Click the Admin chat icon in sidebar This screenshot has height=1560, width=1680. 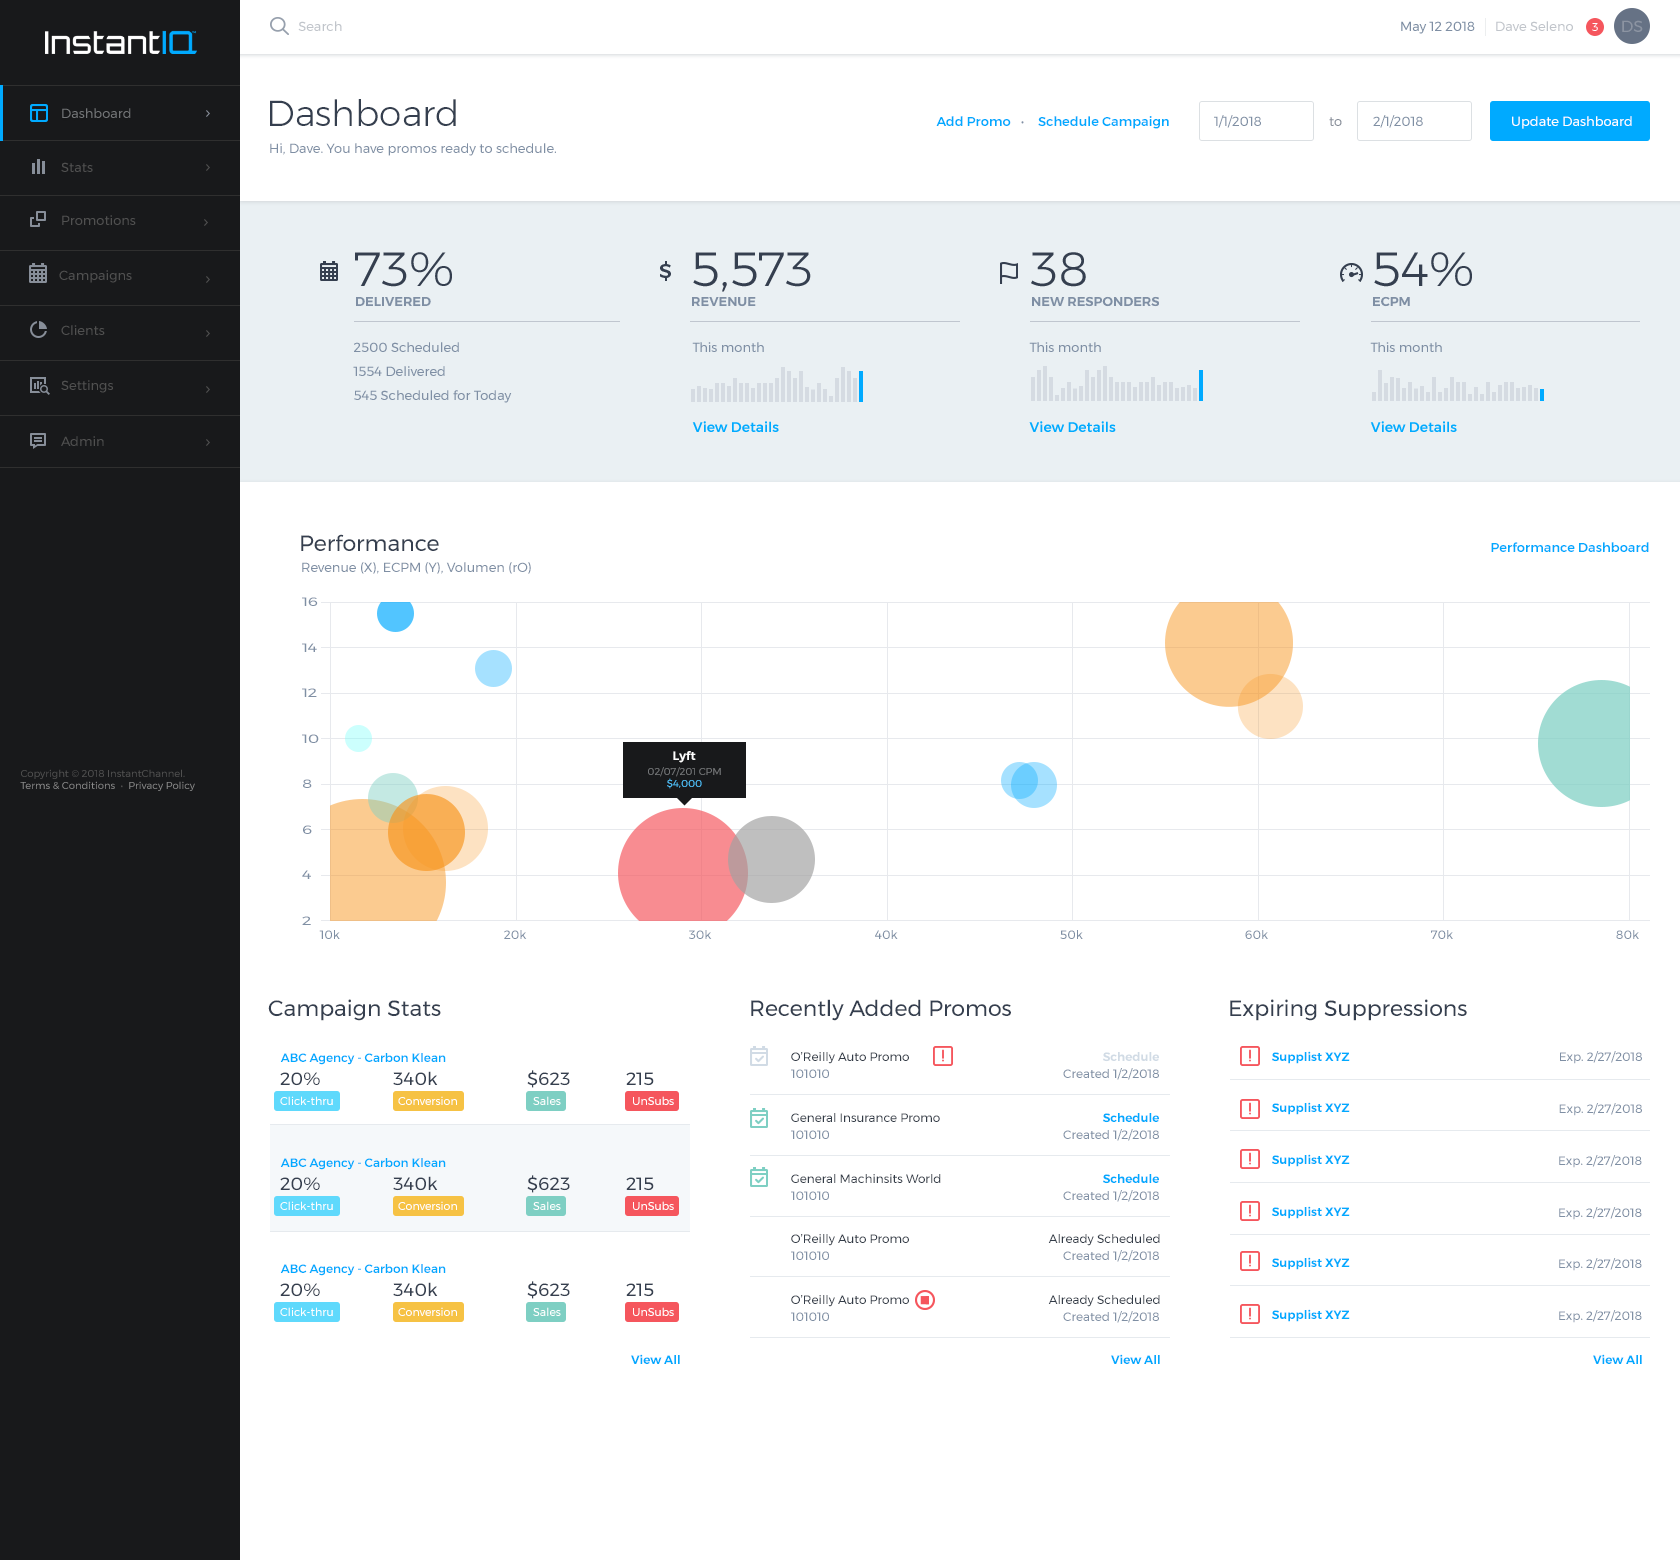point(39,441)
